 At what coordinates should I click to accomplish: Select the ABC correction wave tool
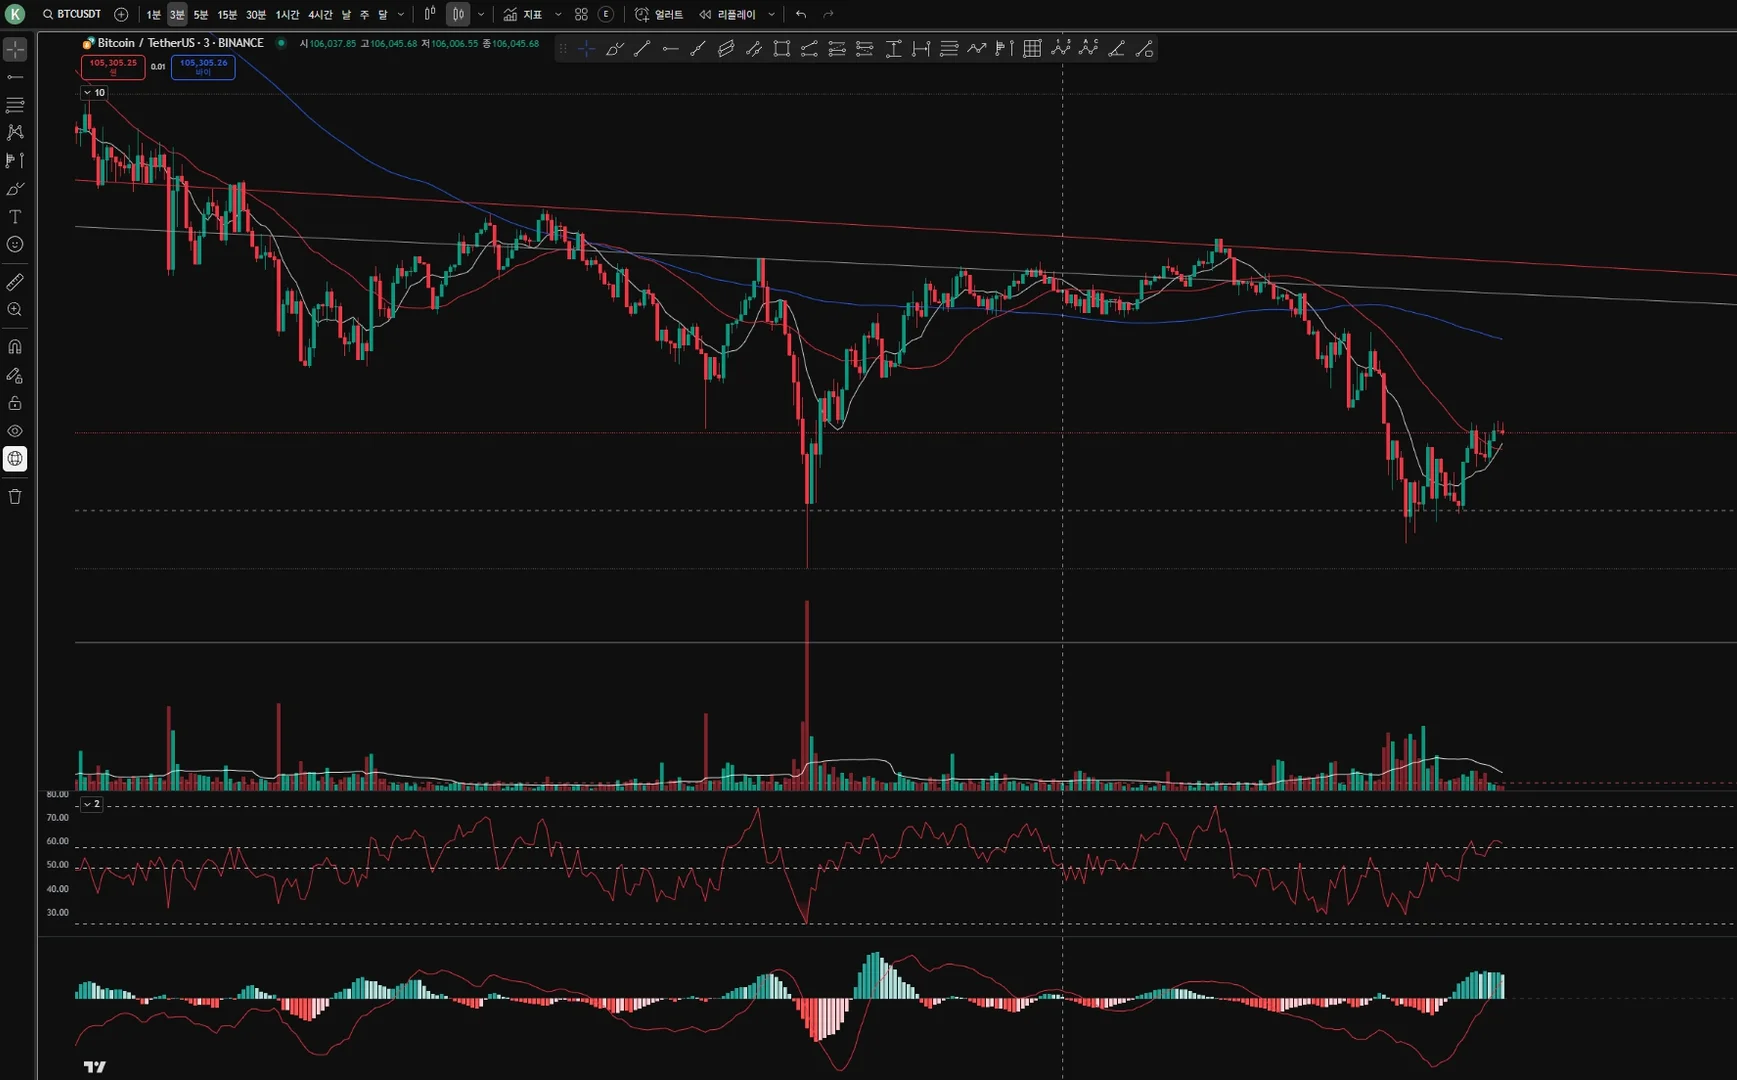tap(1089, 48)
